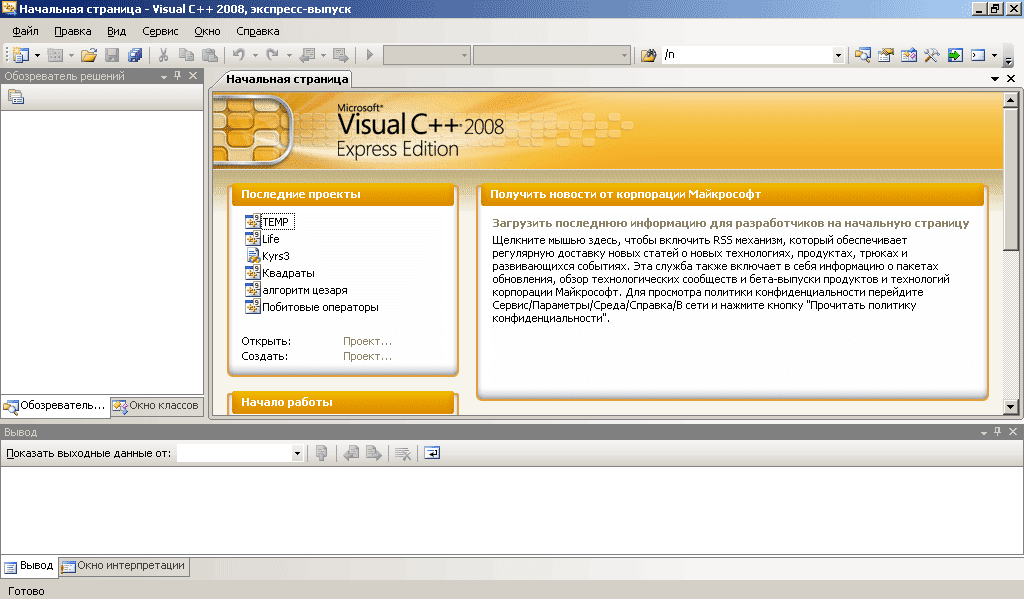Open the recent project TEMP
Screen dimensions: 1024x600
pos(275,222)
